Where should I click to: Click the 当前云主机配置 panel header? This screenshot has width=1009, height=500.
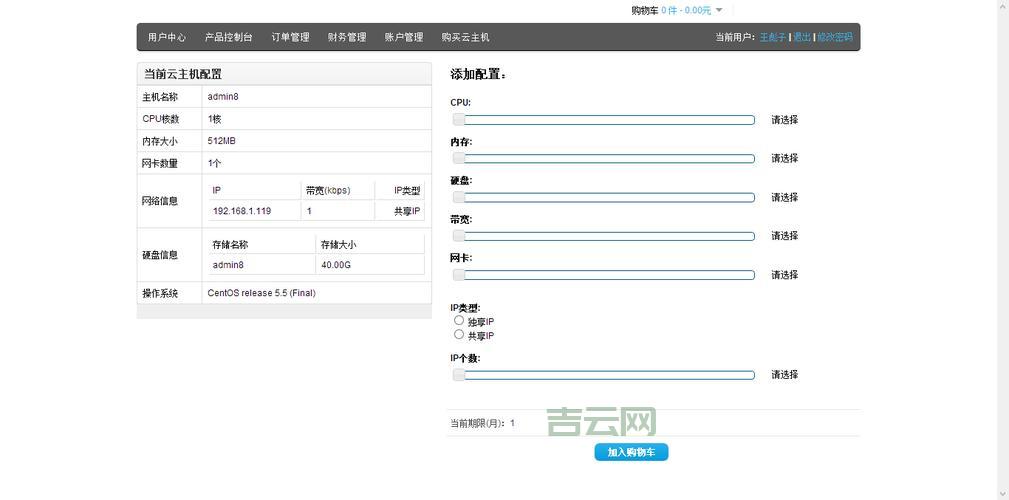point(284,74)
